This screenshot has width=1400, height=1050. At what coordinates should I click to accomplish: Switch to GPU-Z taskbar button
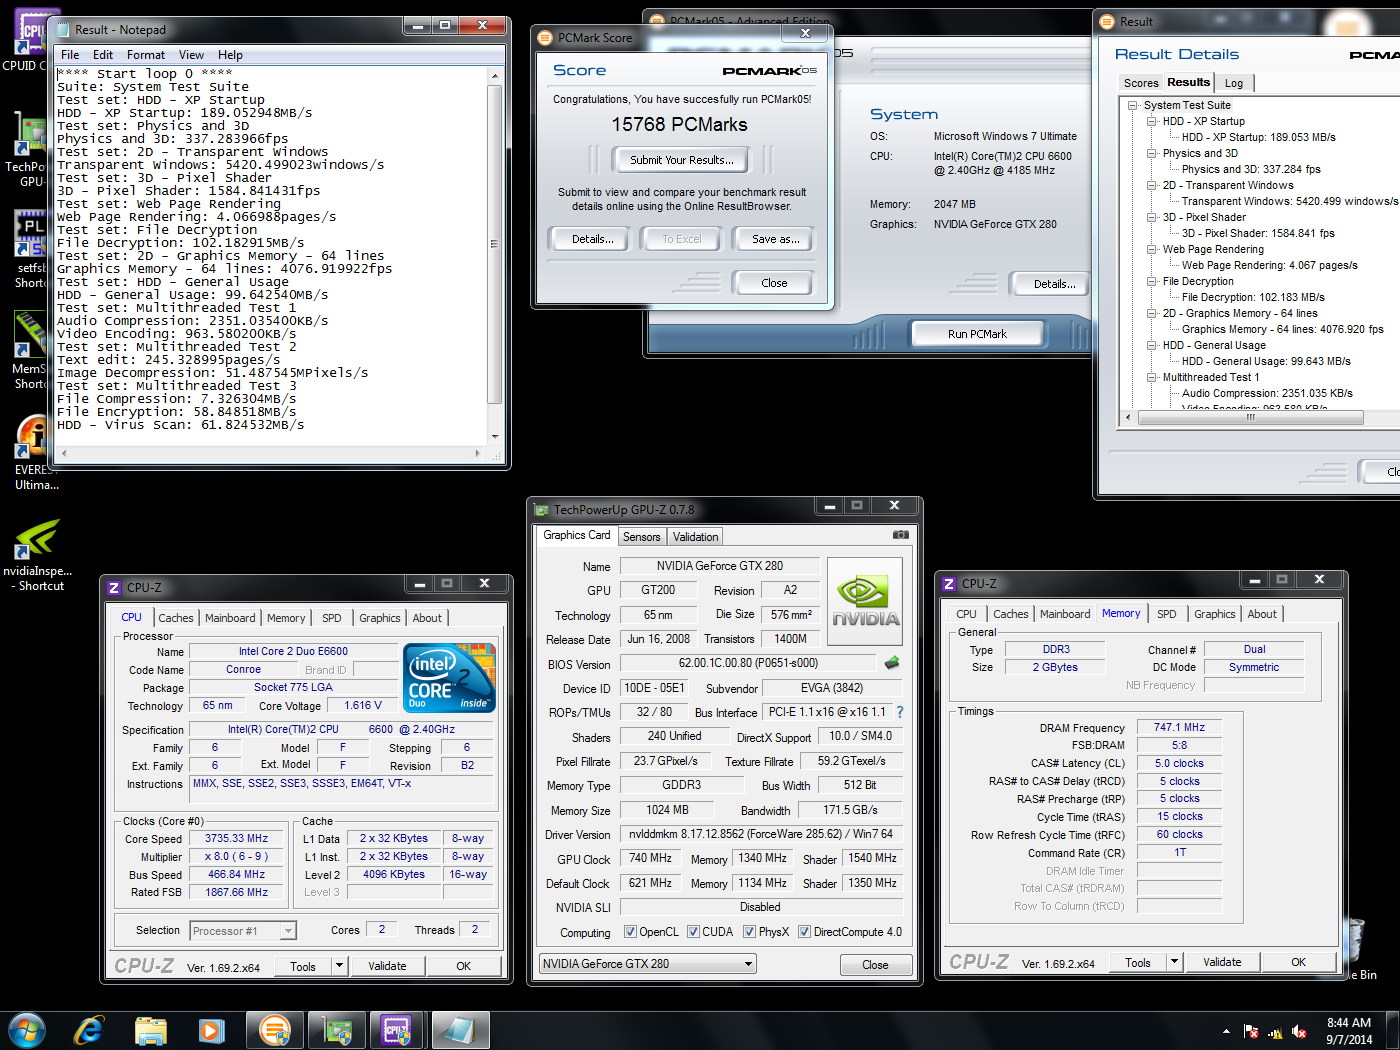click(337, 1030)
